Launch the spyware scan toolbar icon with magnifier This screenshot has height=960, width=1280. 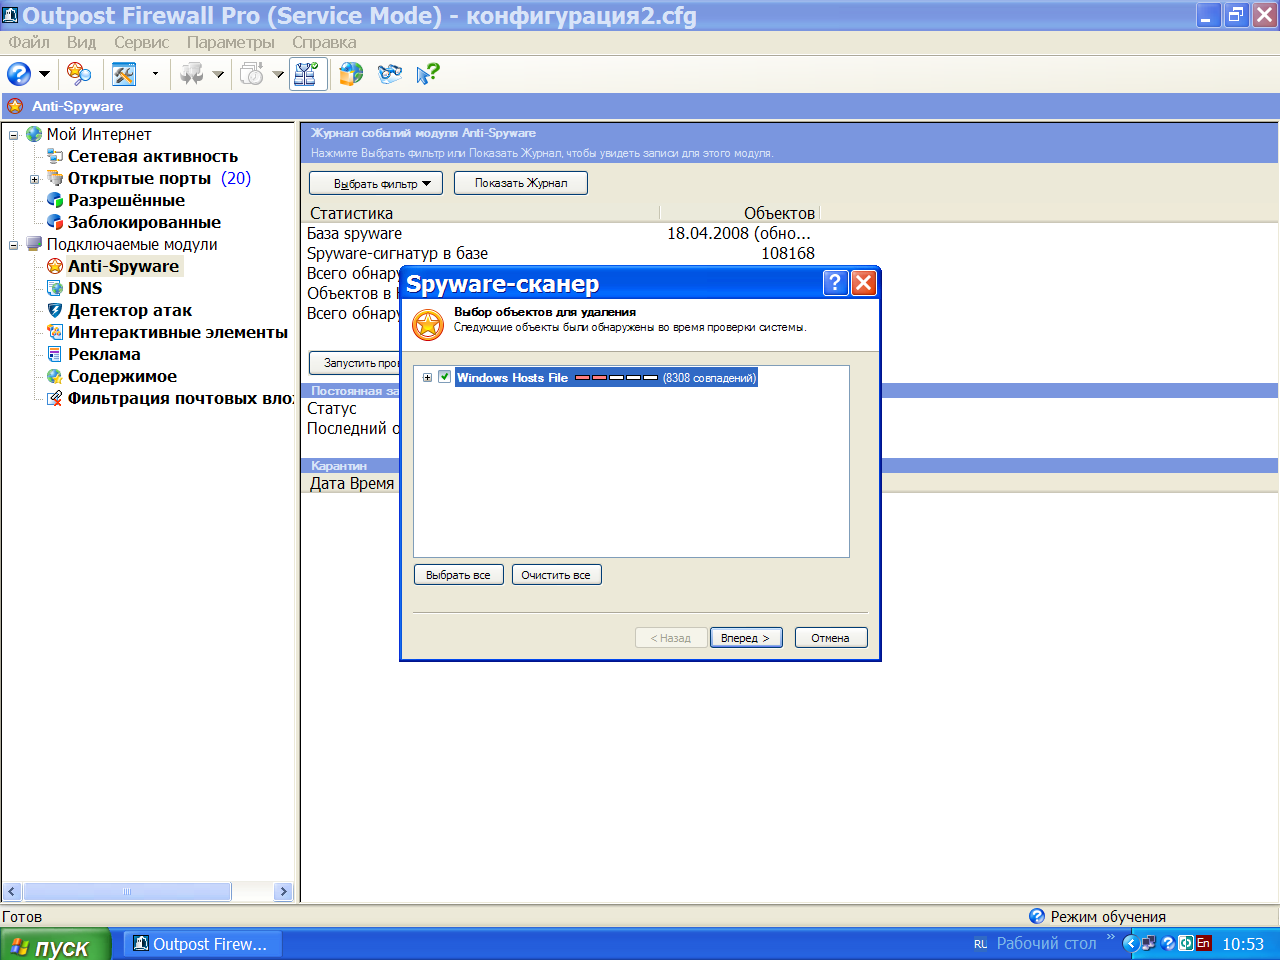coord(79,74)
